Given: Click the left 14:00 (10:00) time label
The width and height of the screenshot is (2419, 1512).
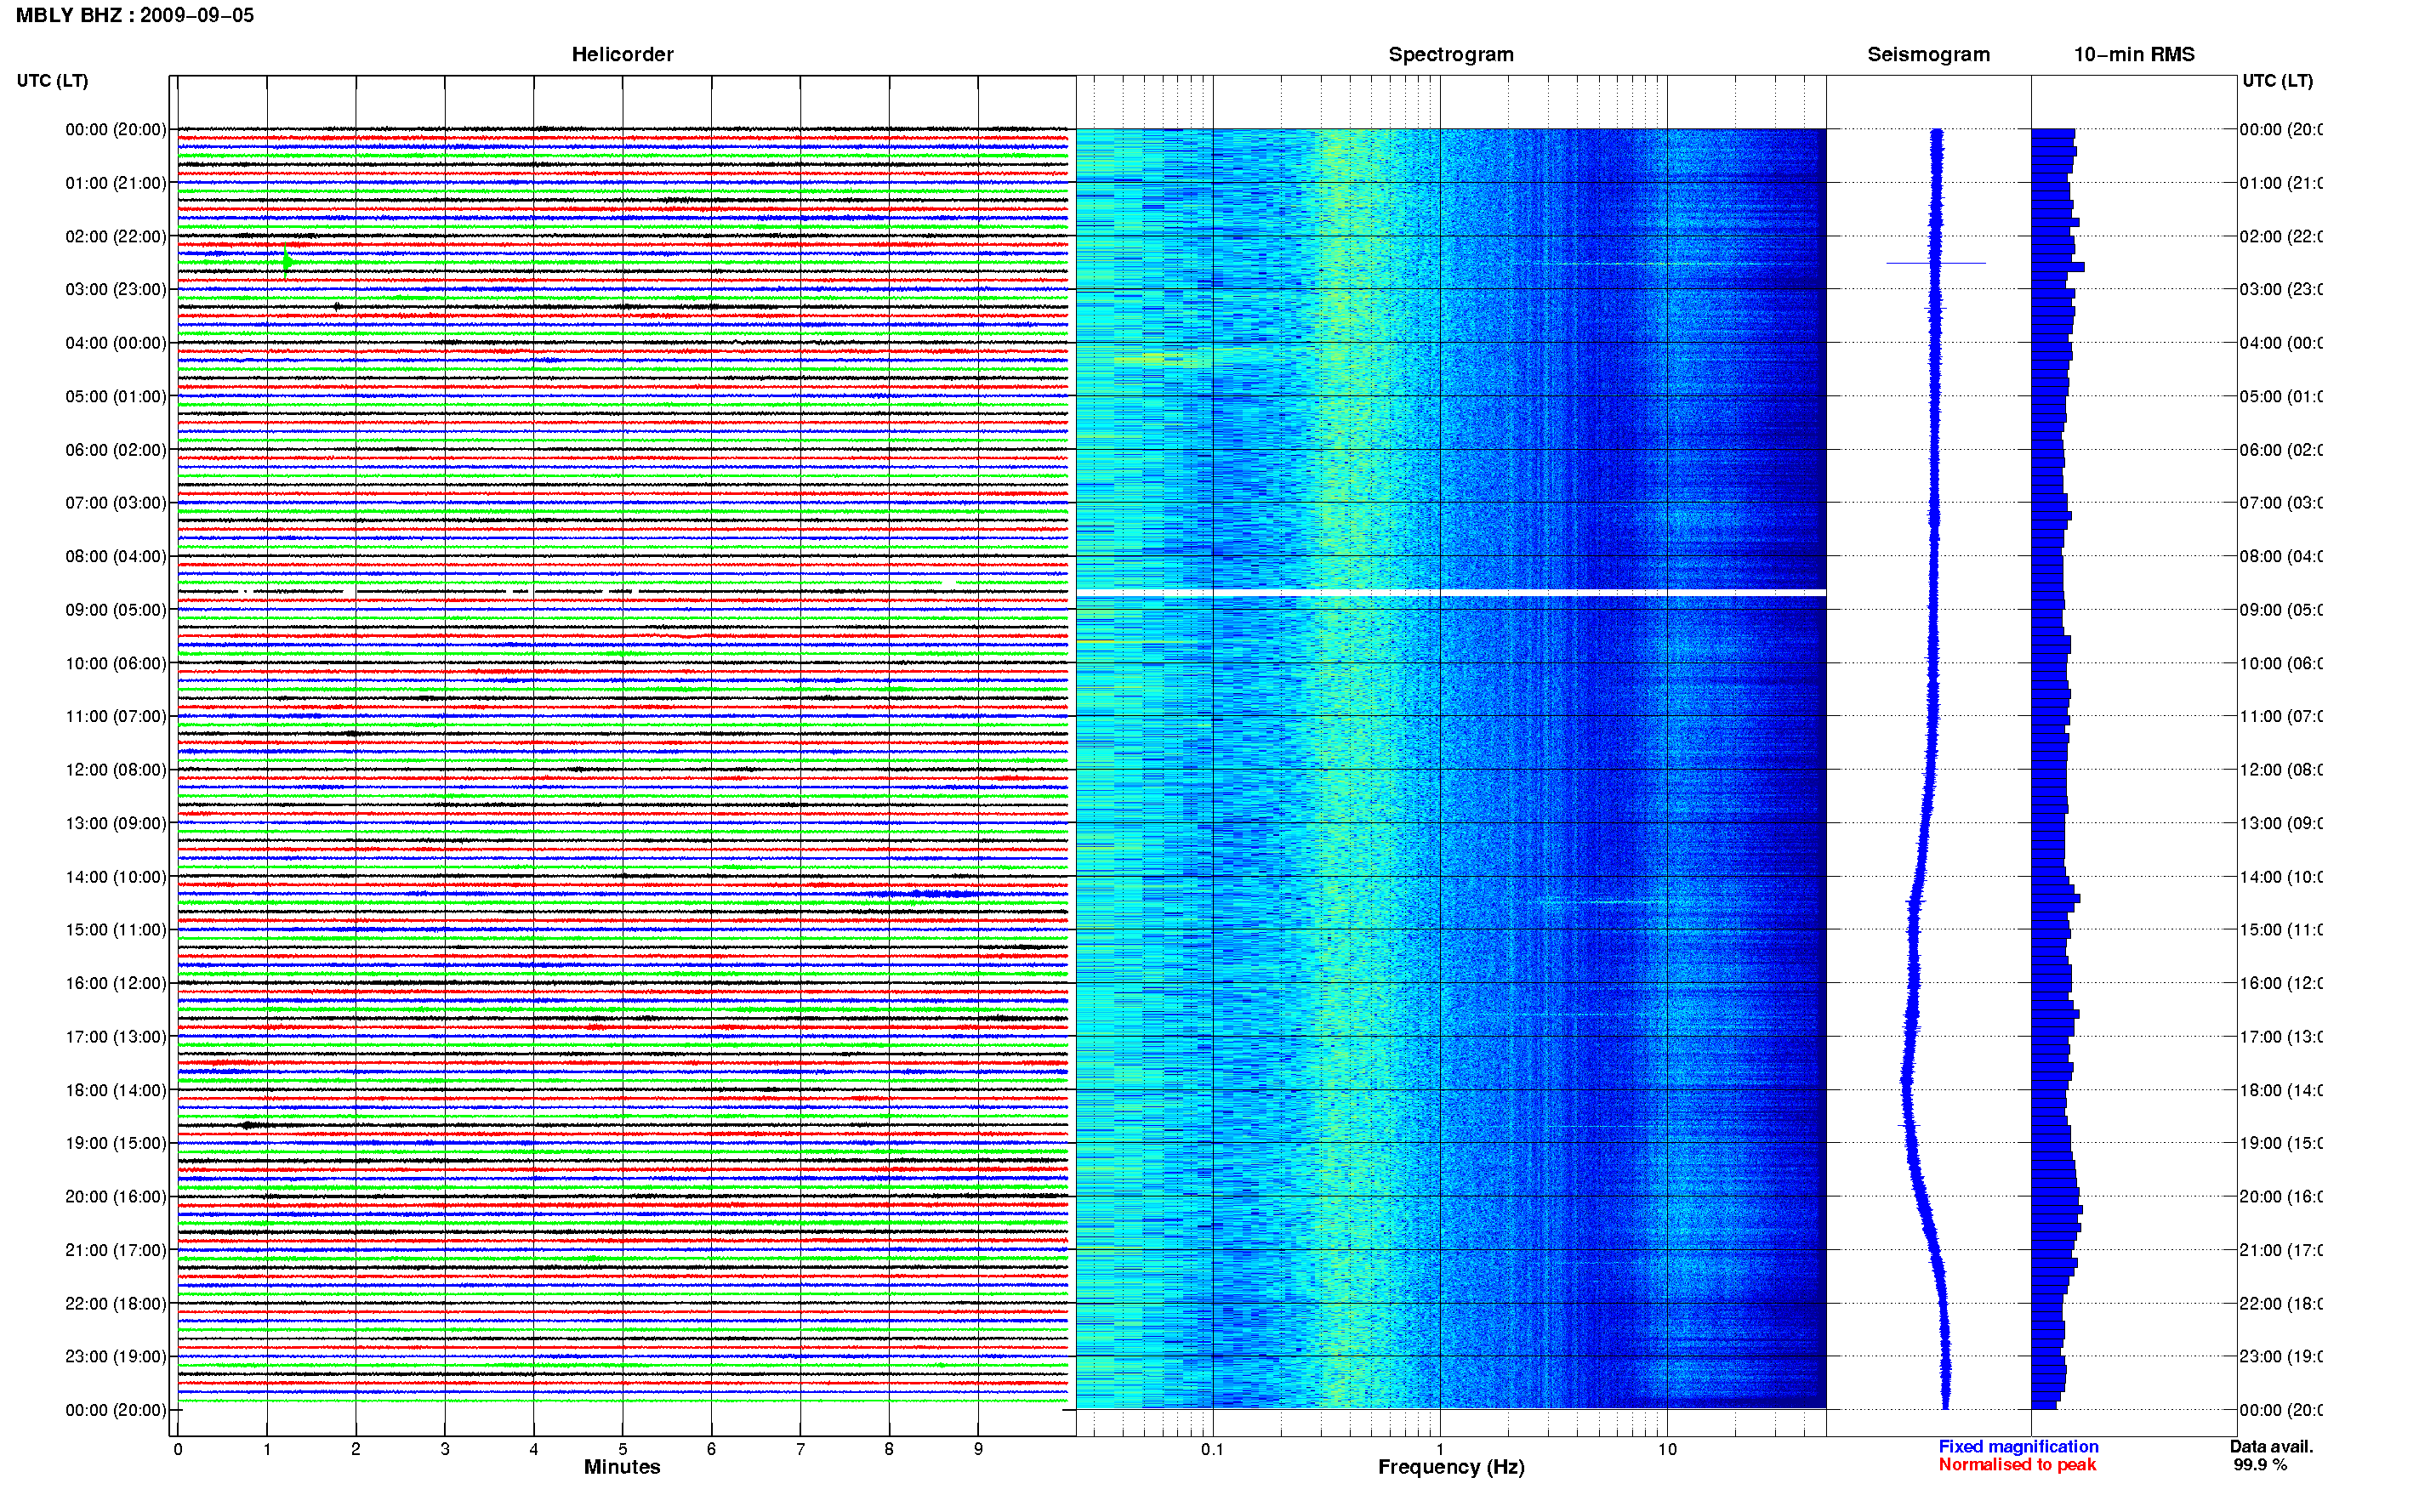Looking at the screenshot, I should pos(116,877).
